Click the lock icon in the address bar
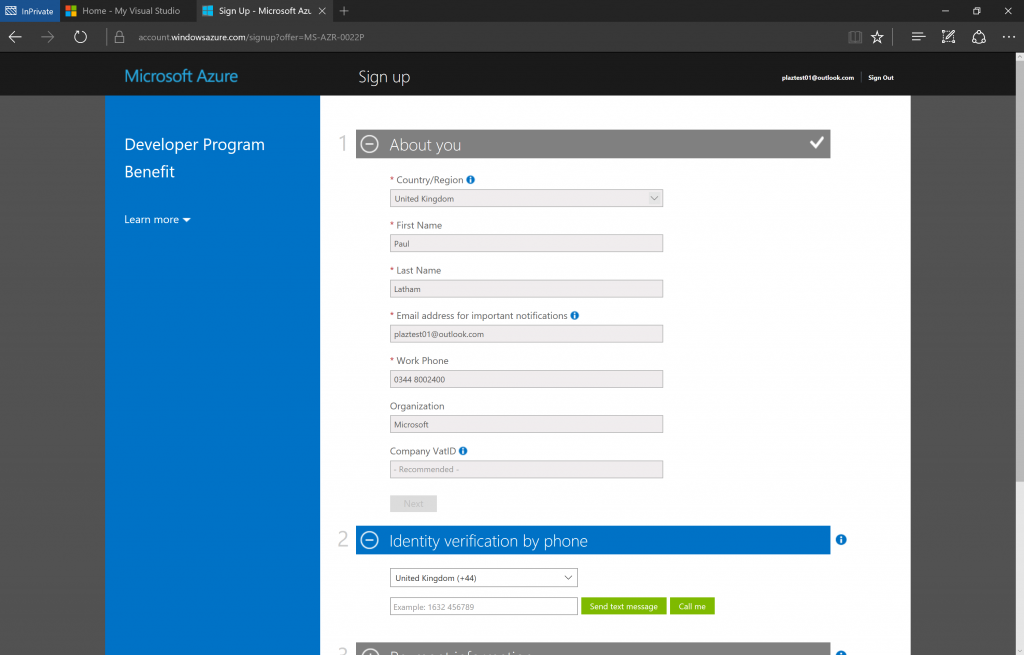This screenshot has width=1024, height=655. pos(120,37)
